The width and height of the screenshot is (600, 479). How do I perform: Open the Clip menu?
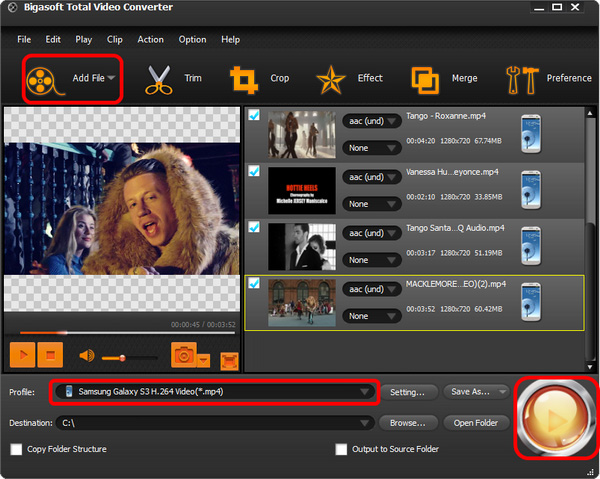pos(114,40)
